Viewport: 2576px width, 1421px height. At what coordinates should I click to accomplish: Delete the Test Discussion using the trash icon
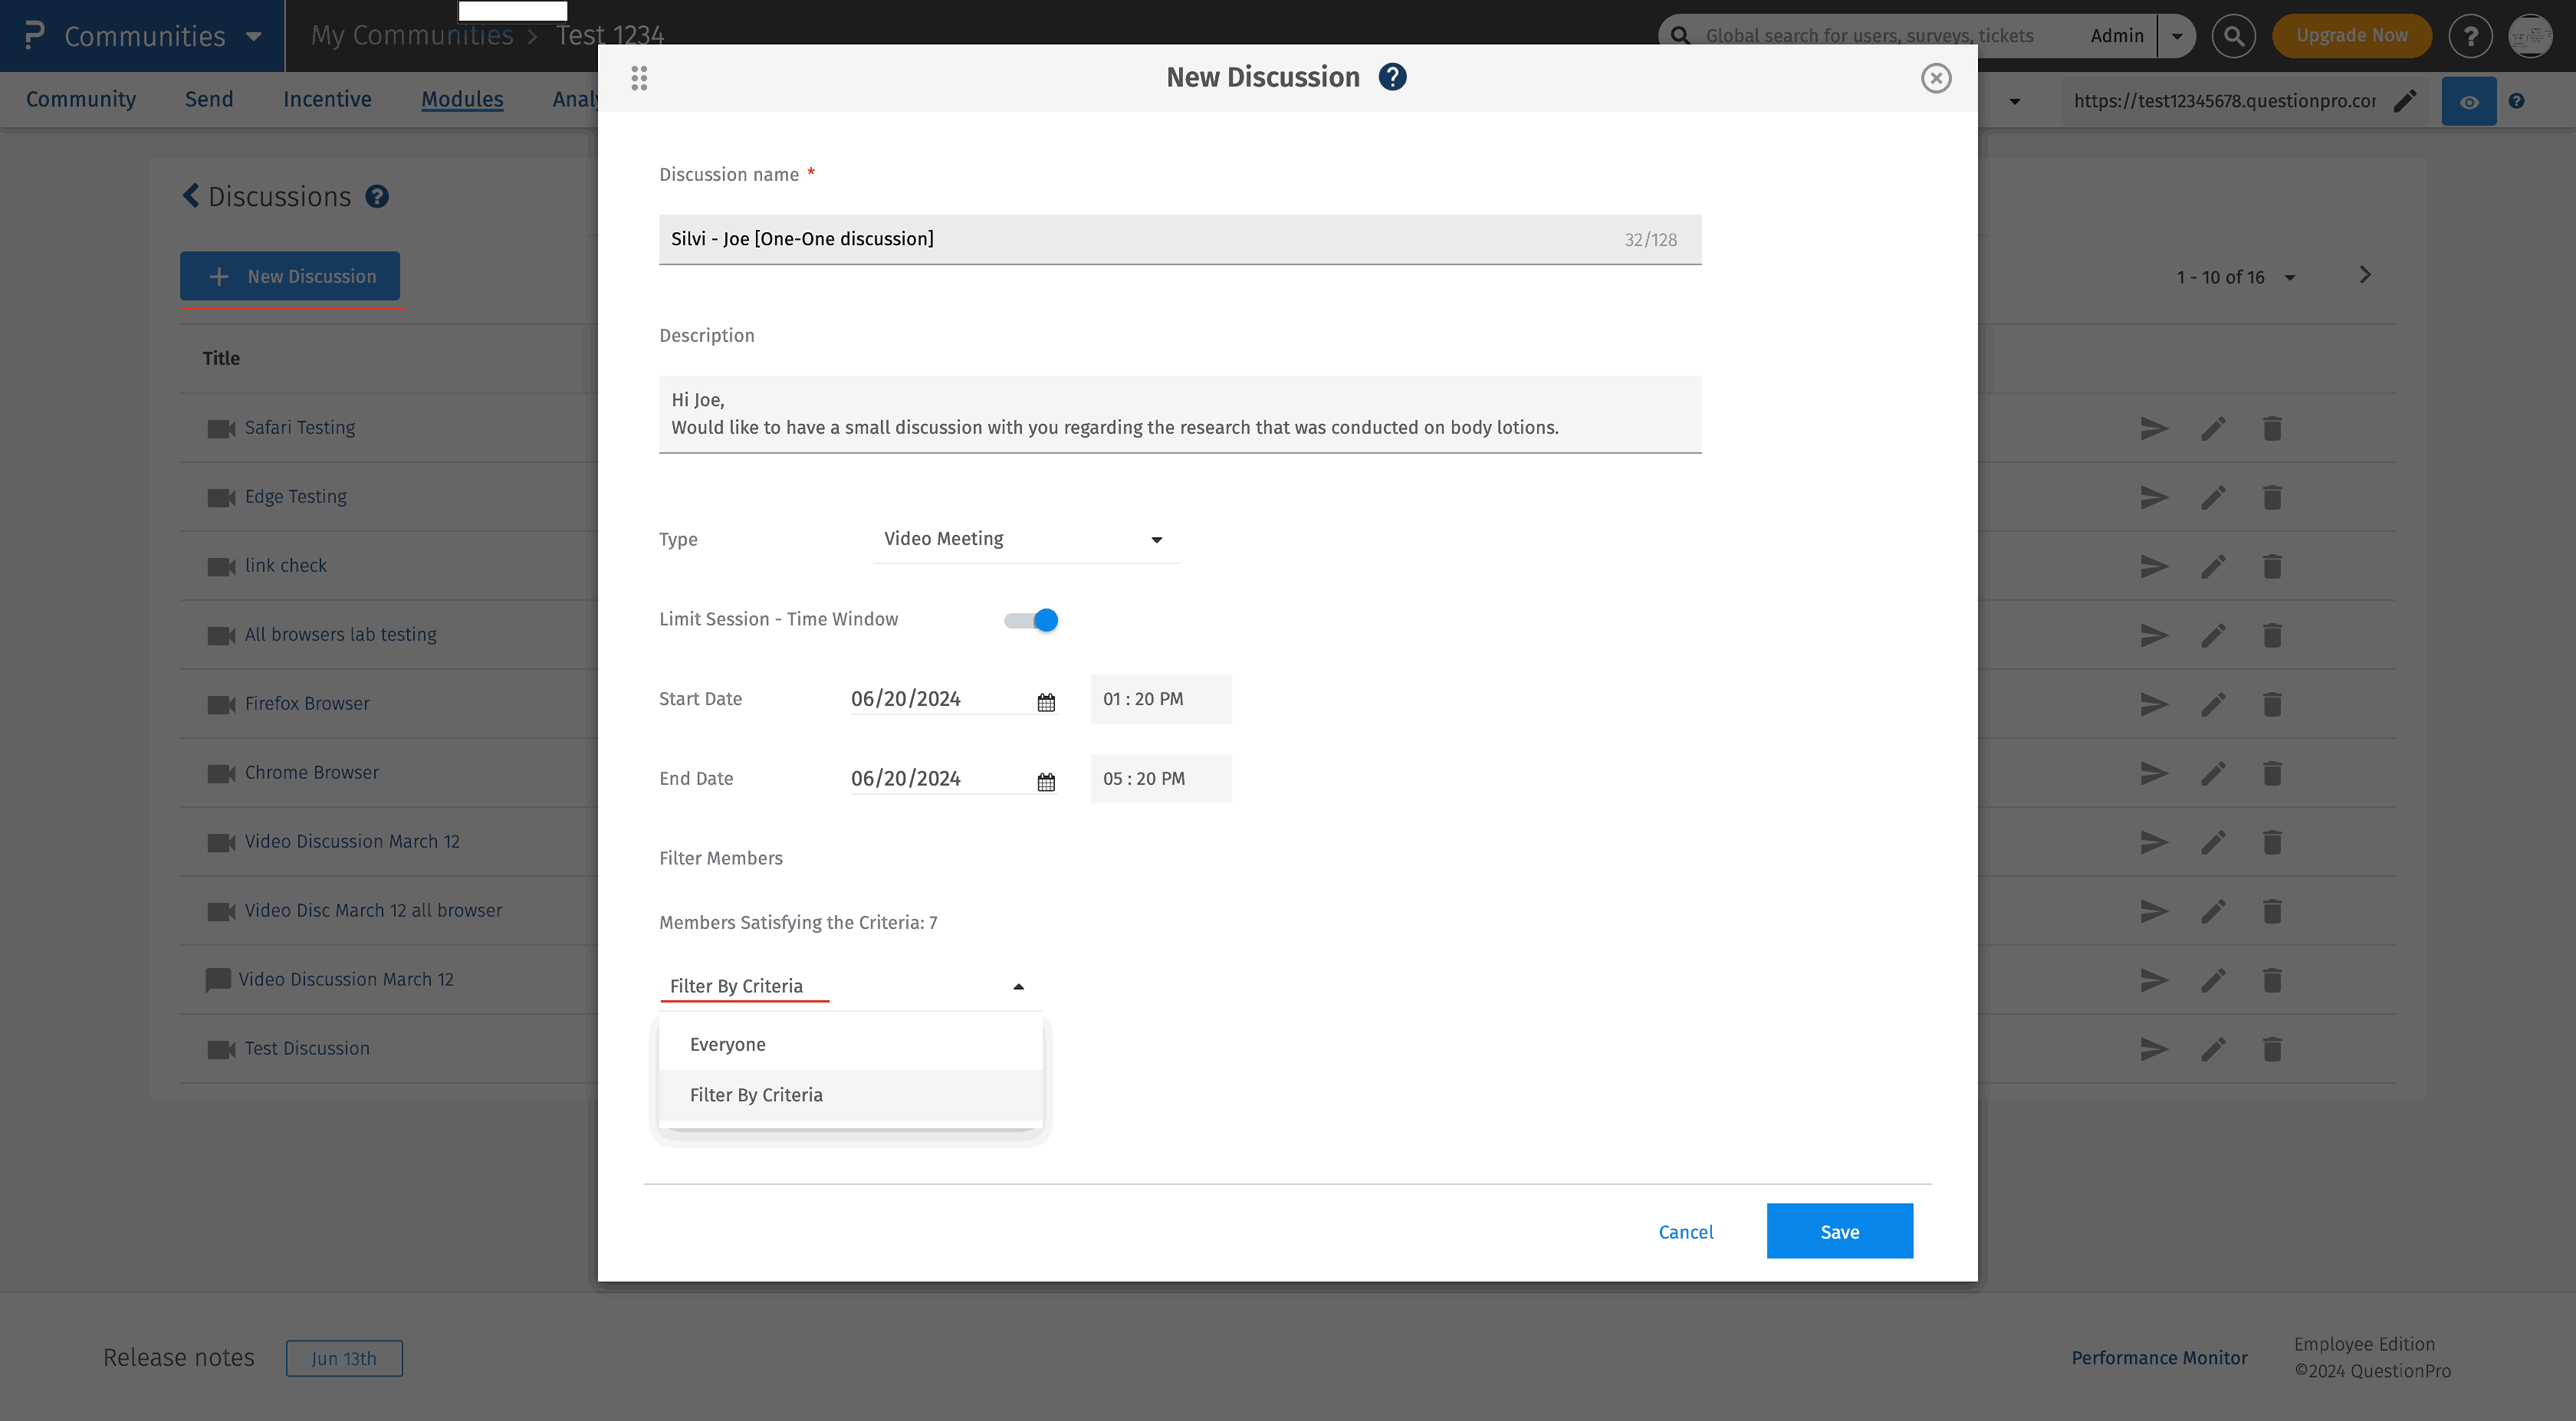pyautogui.click(x=2271, y=1049)
